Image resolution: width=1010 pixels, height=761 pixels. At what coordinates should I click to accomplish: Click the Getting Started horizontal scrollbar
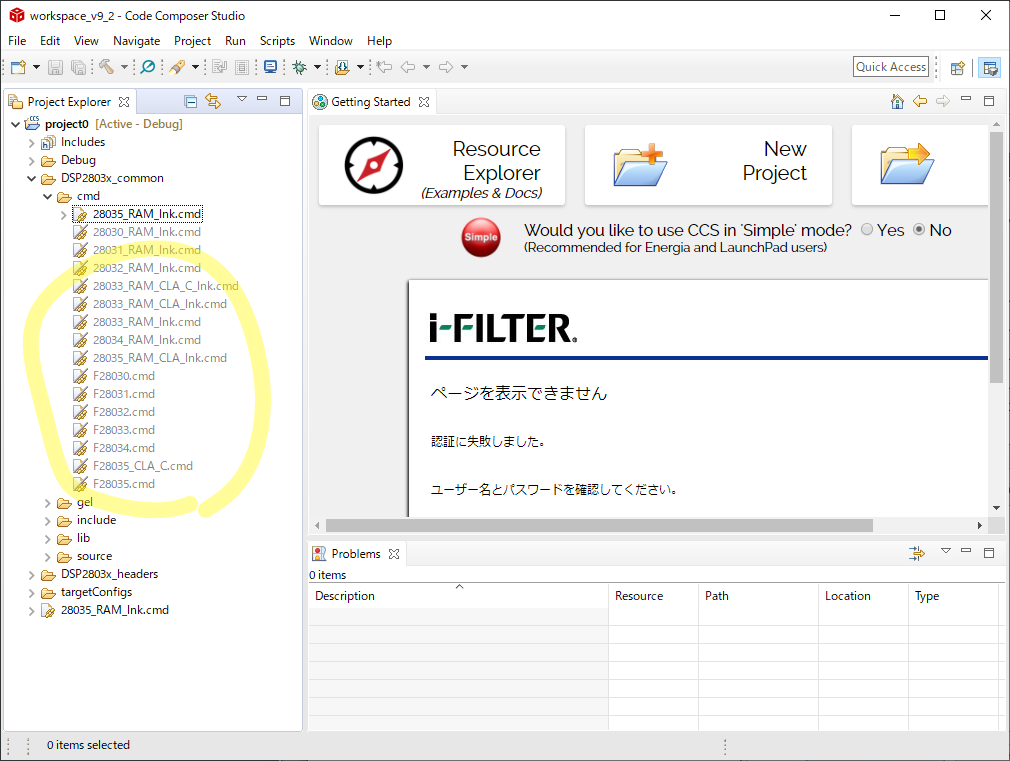coord(600,525)
